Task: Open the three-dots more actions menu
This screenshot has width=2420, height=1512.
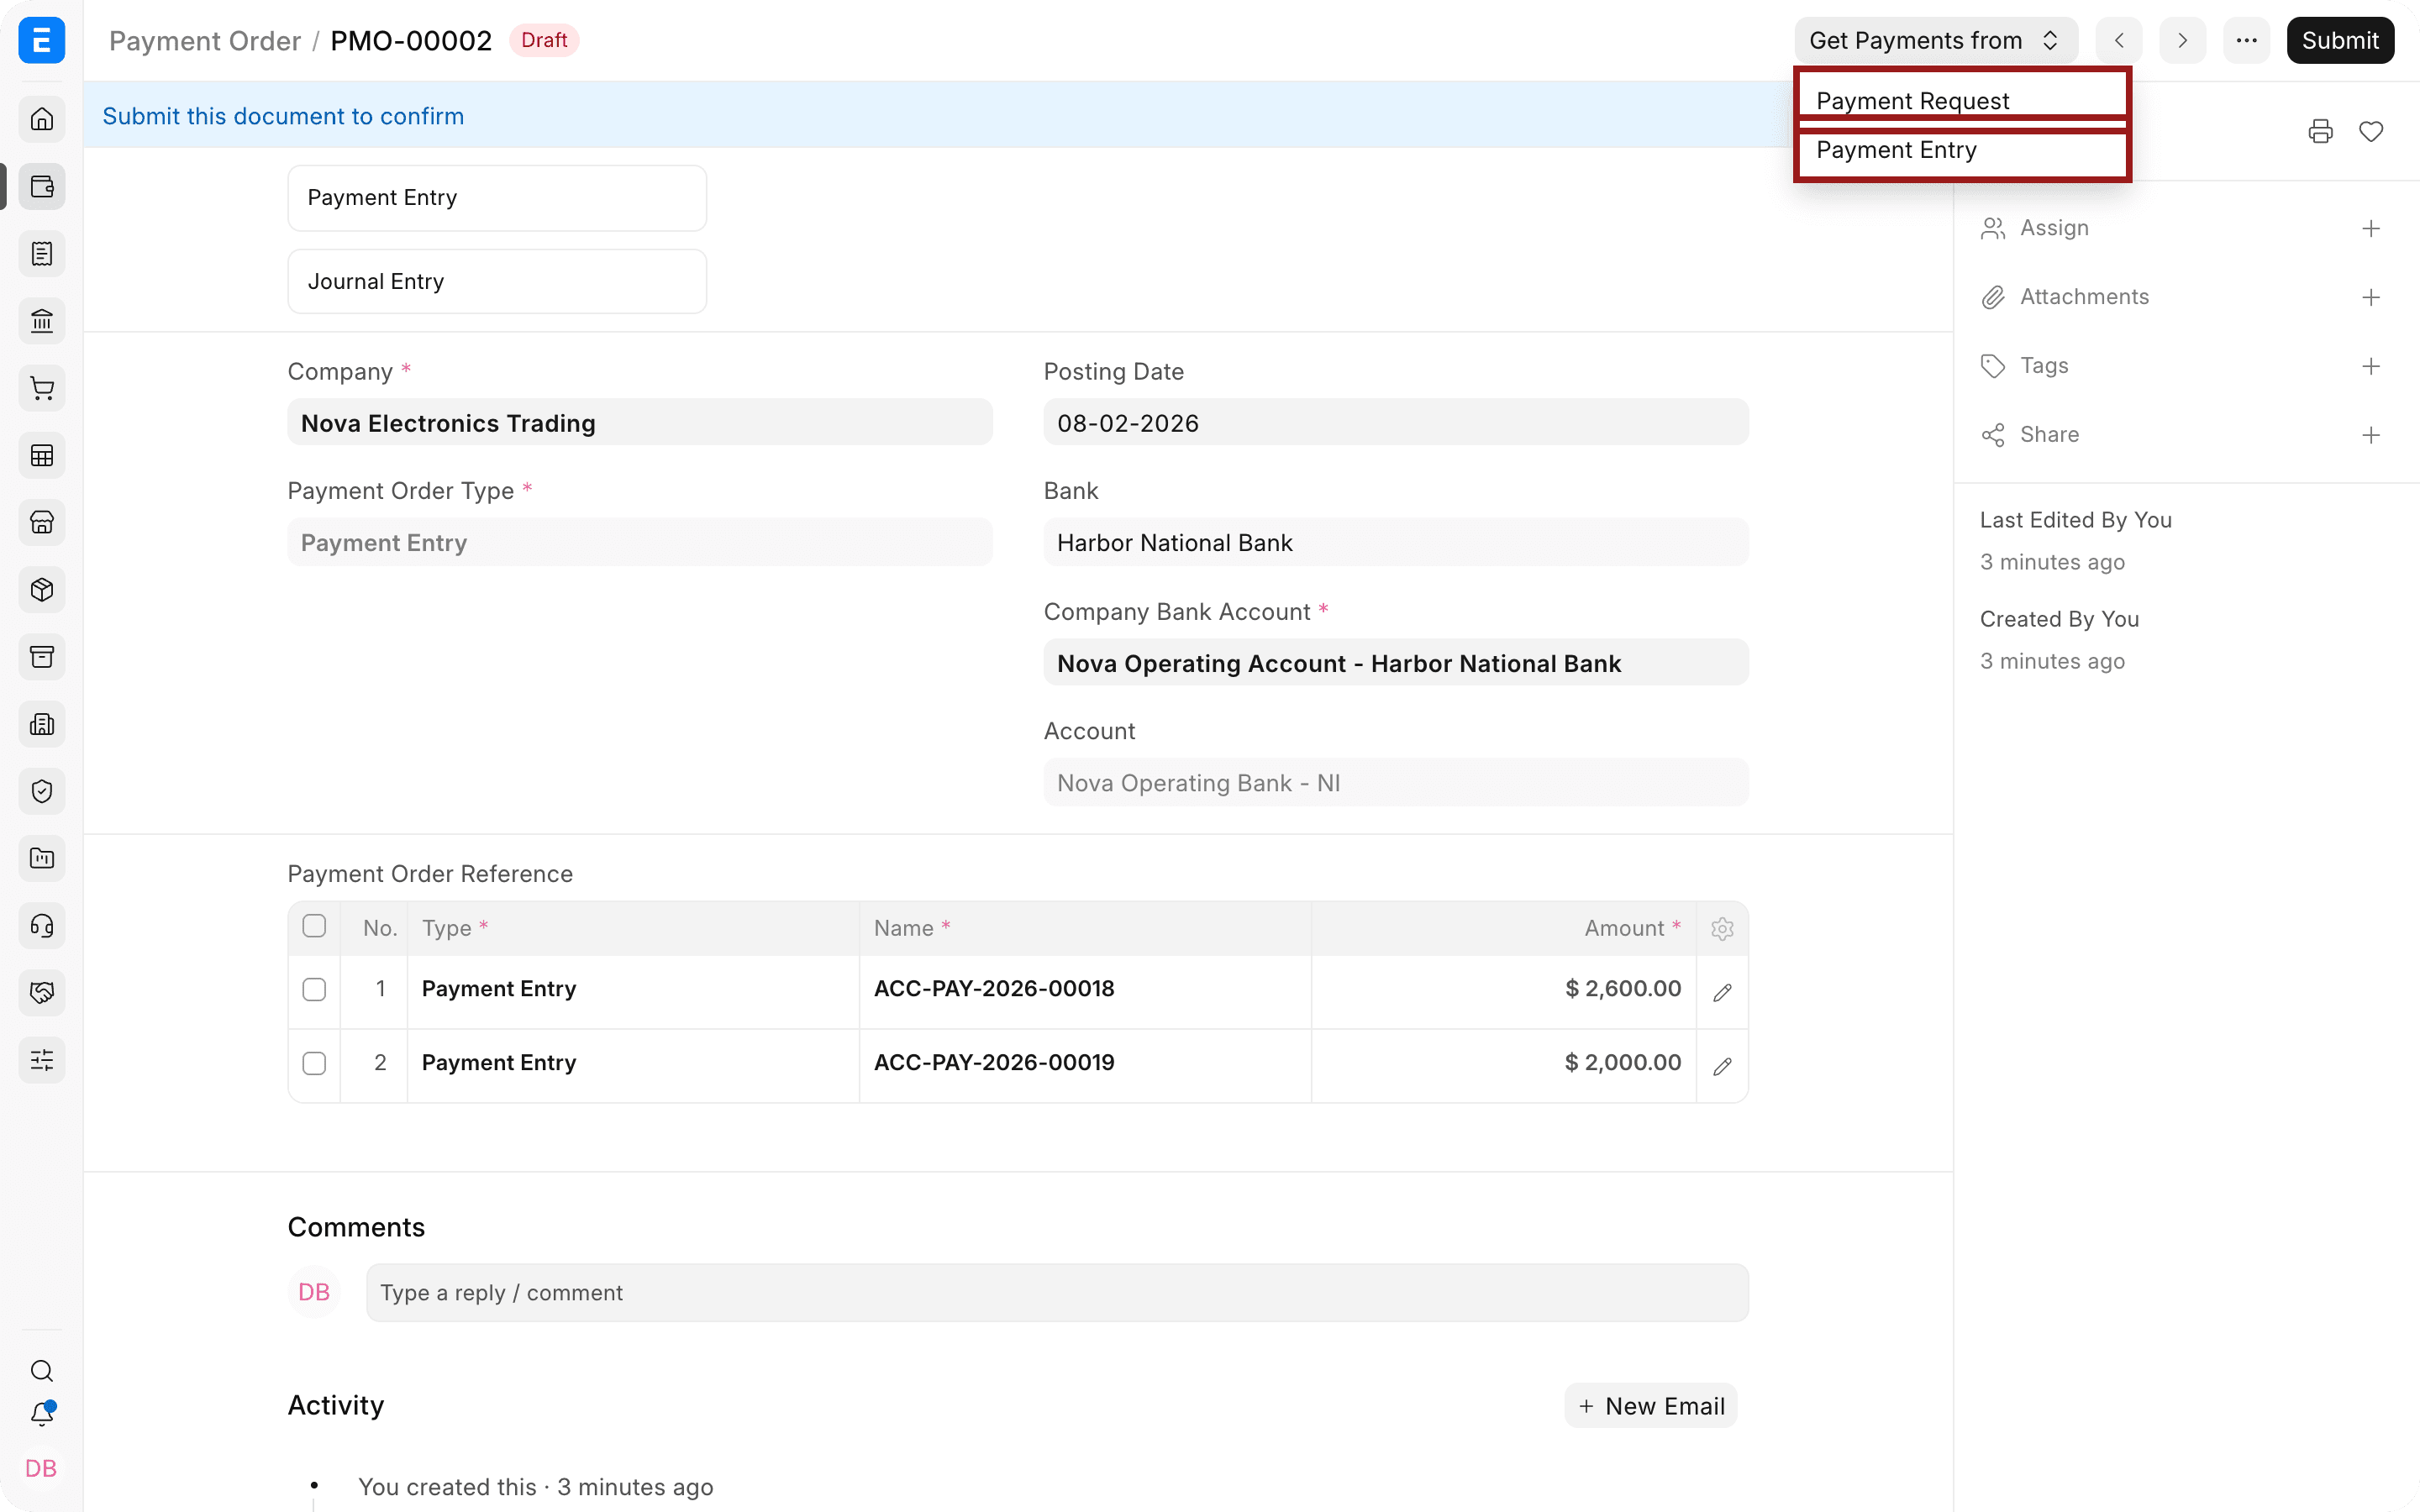Action: 2246,40
